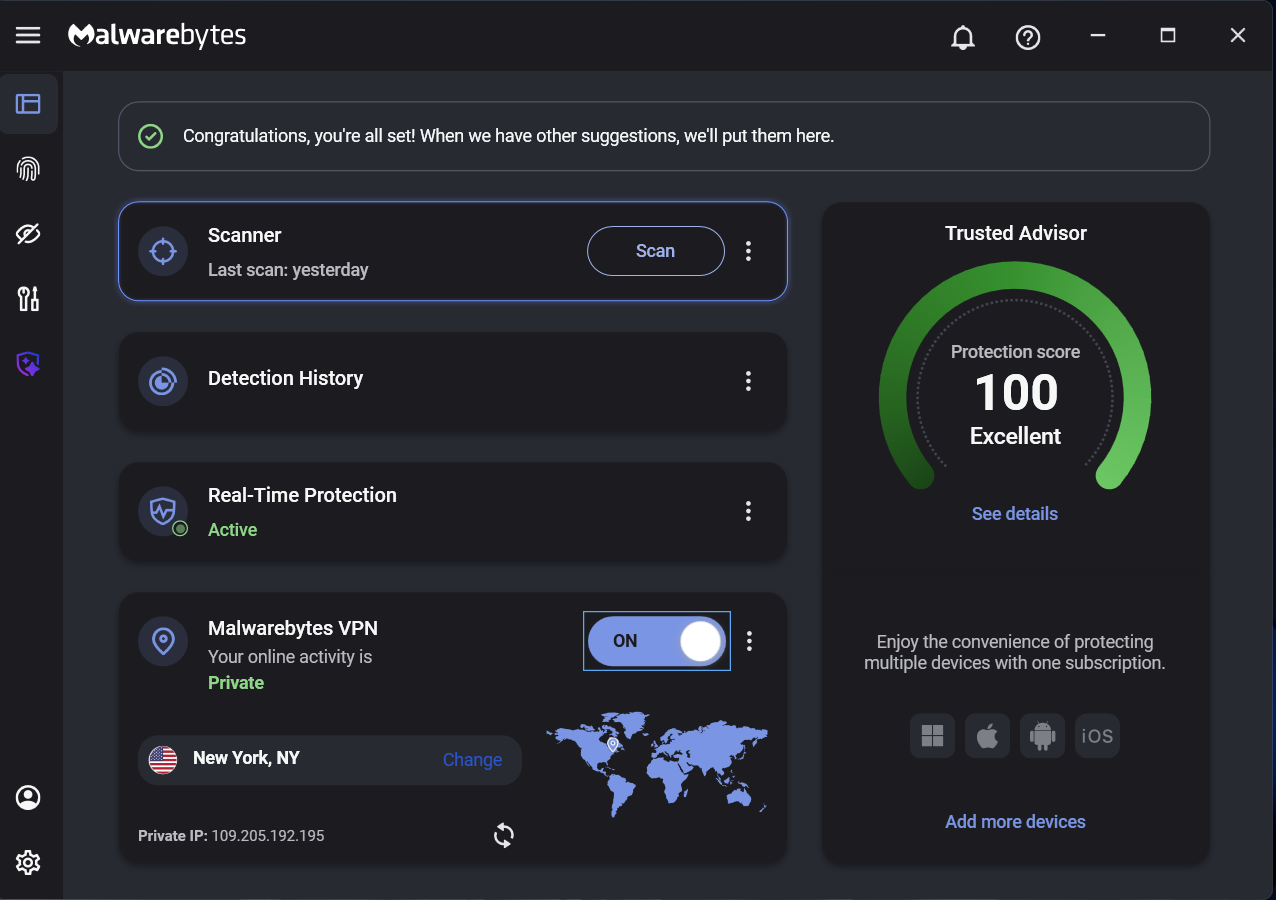The image size is (1276, 900).
Task: Click the United States flag icon
Action: point(163,760)
